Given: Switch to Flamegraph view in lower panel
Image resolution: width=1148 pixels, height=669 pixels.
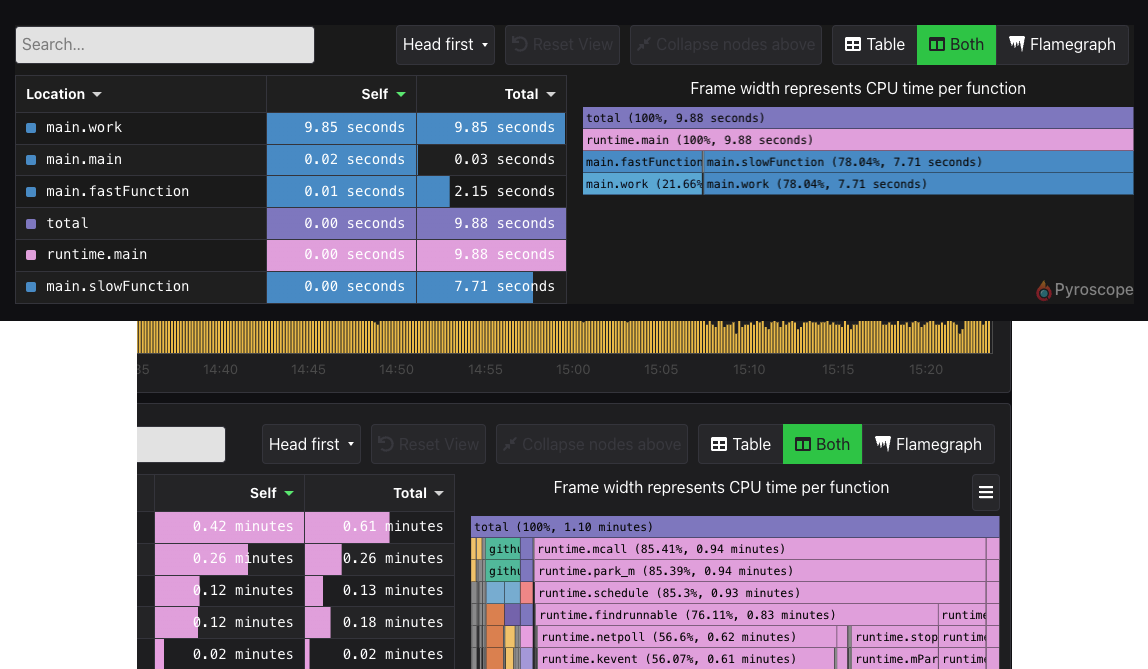Looking at the screenshot, I should click(928, 444).
